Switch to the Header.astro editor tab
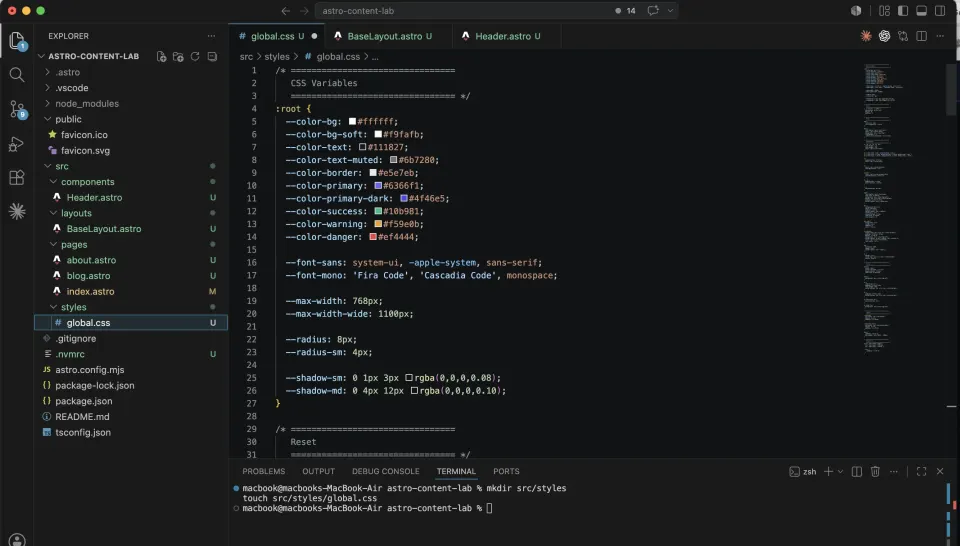Viewport: 960px width, 546px height. [x=508, y=36]
